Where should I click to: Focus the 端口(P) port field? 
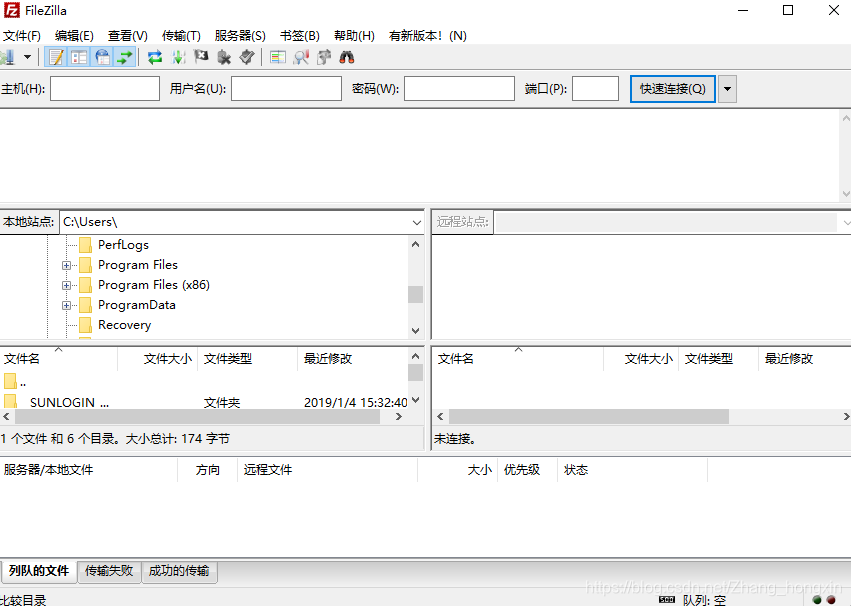point(595,88)
